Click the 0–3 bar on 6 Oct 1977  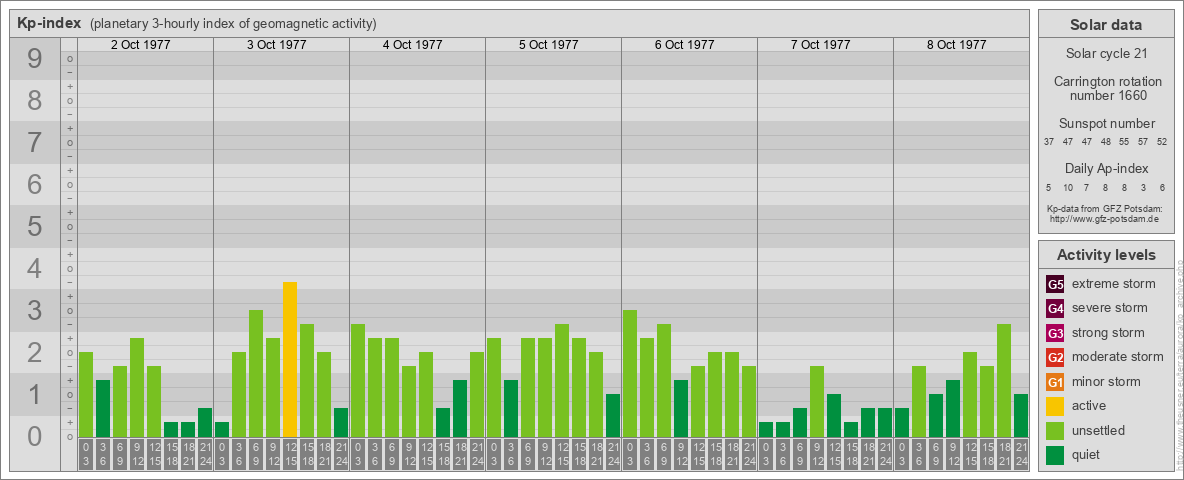point(630,374)
